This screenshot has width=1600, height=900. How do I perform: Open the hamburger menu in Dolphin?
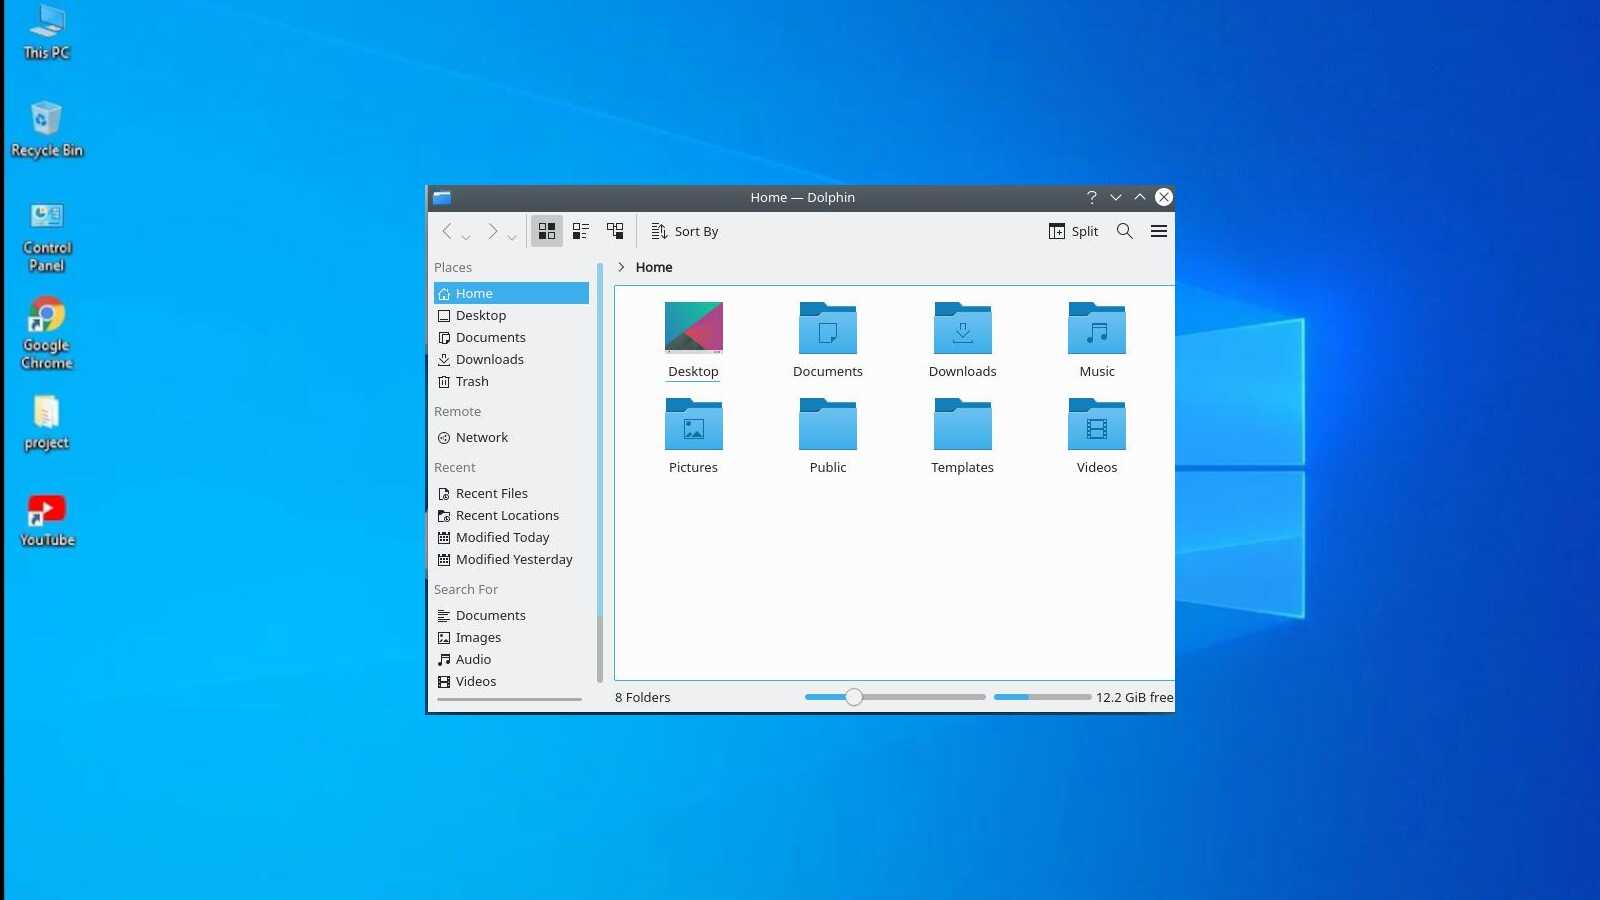[1159, 231]
